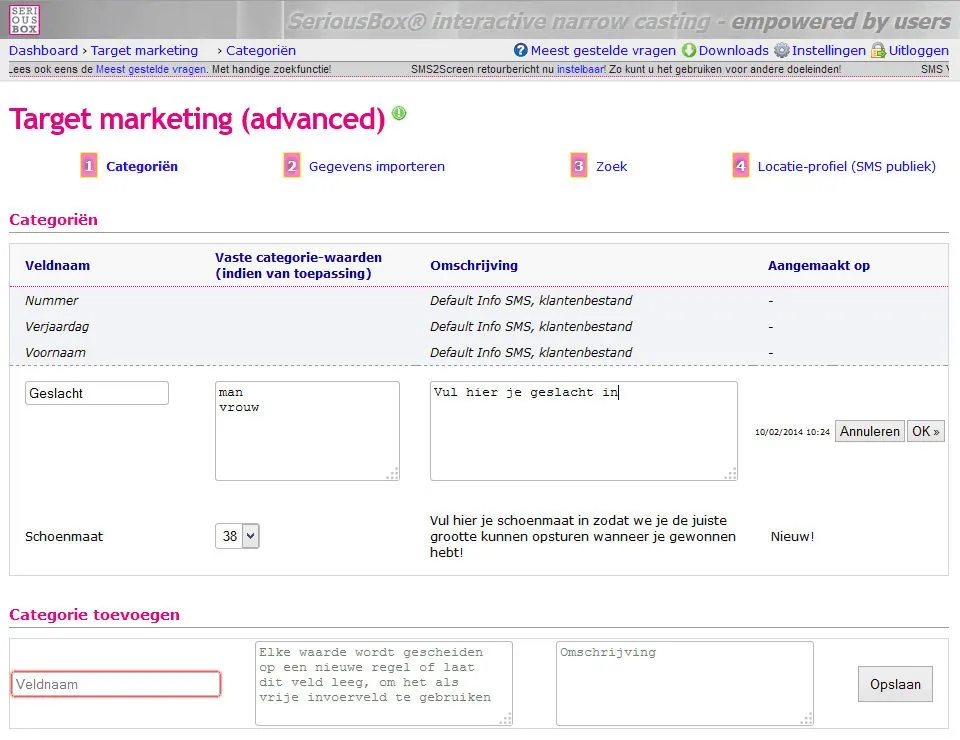Click the Target marketing (advanced) title

[197, 119]
